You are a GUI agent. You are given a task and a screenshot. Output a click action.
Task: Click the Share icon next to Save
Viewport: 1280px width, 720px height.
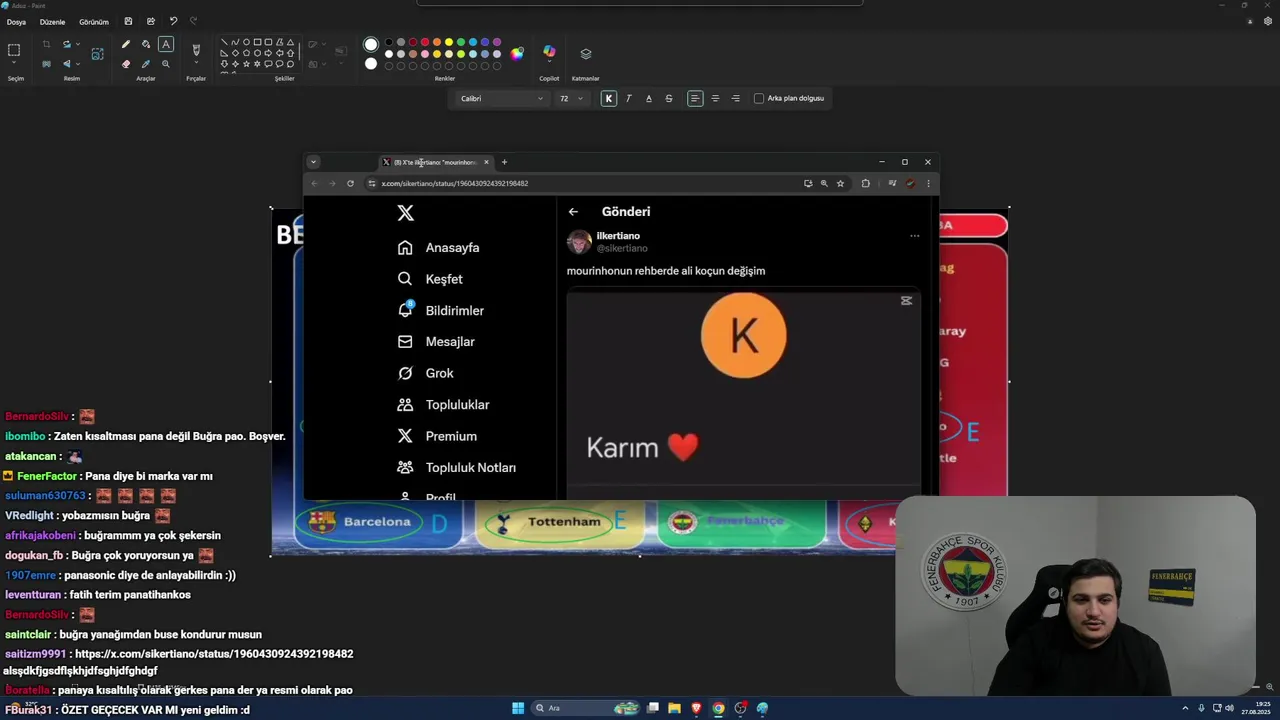coord(151,21)
